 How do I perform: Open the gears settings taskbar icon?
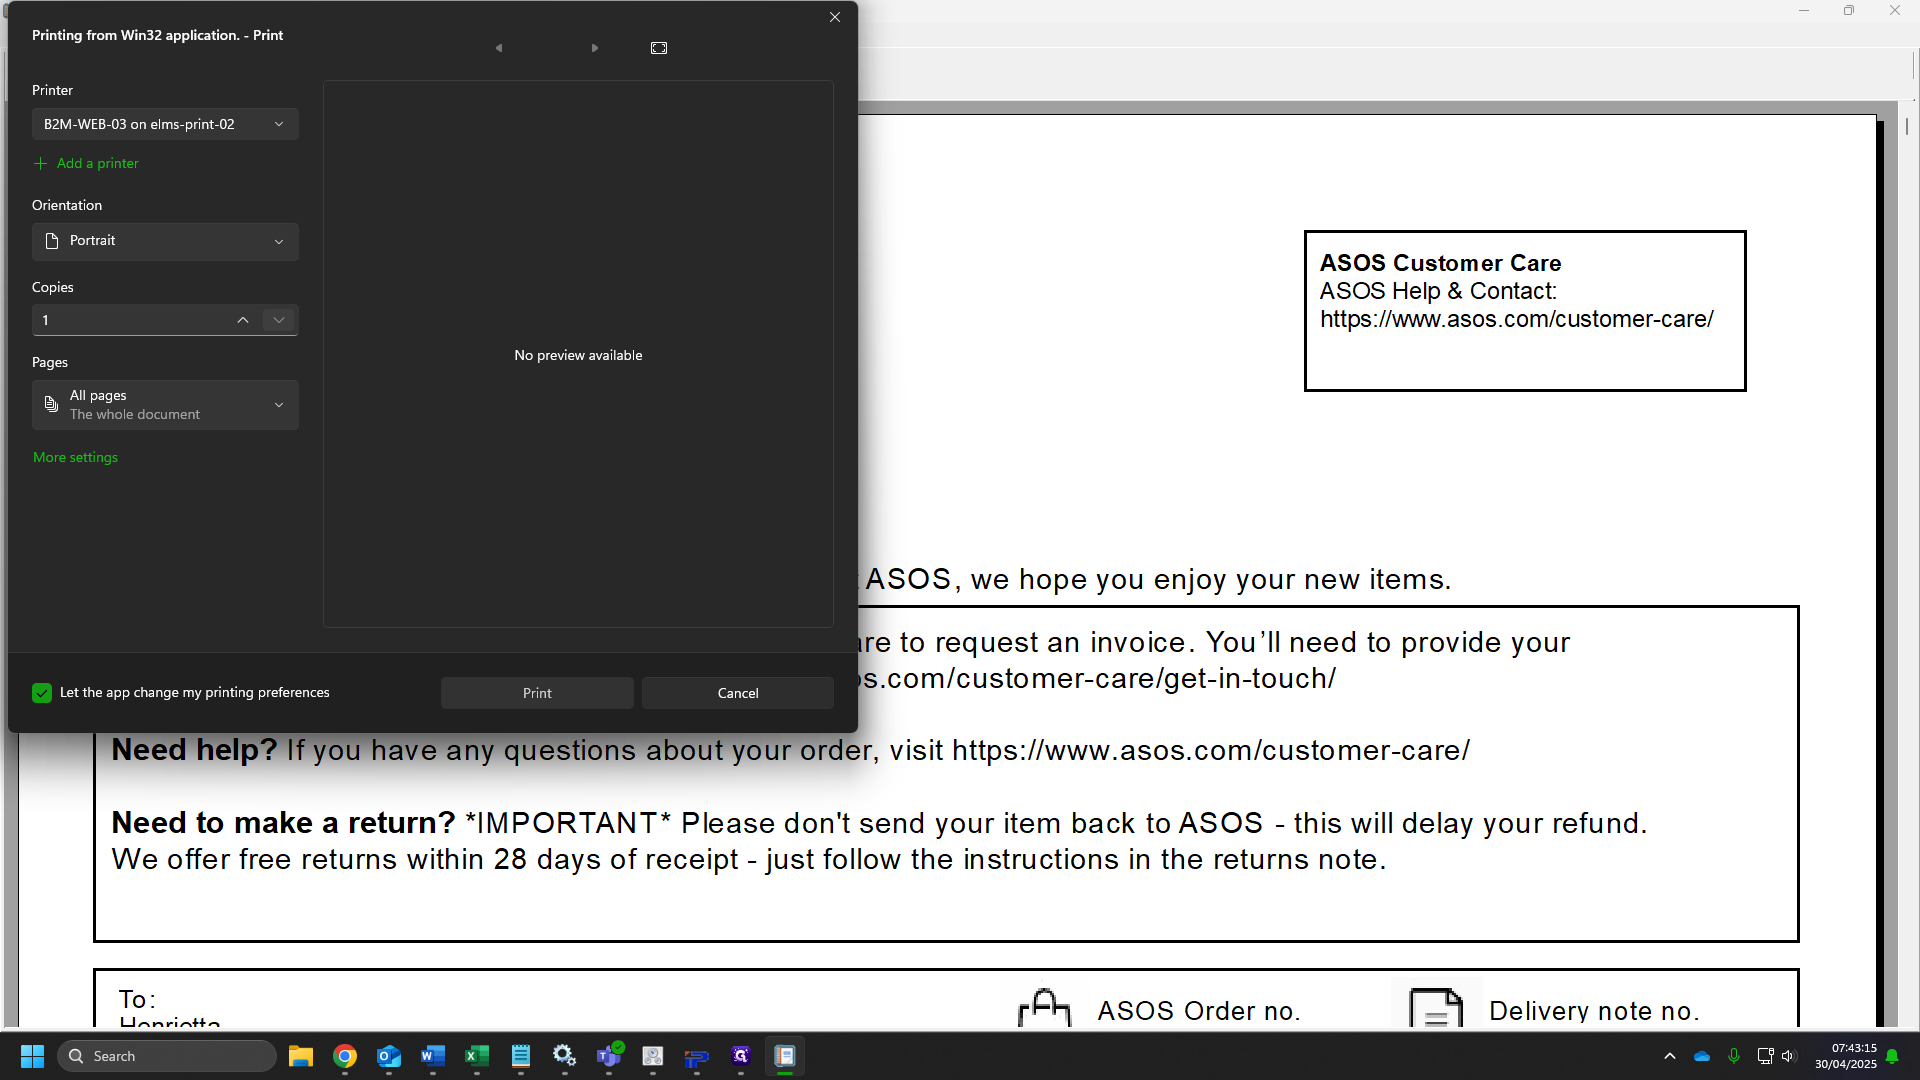pyautogui.click(x=565, y=1056)
